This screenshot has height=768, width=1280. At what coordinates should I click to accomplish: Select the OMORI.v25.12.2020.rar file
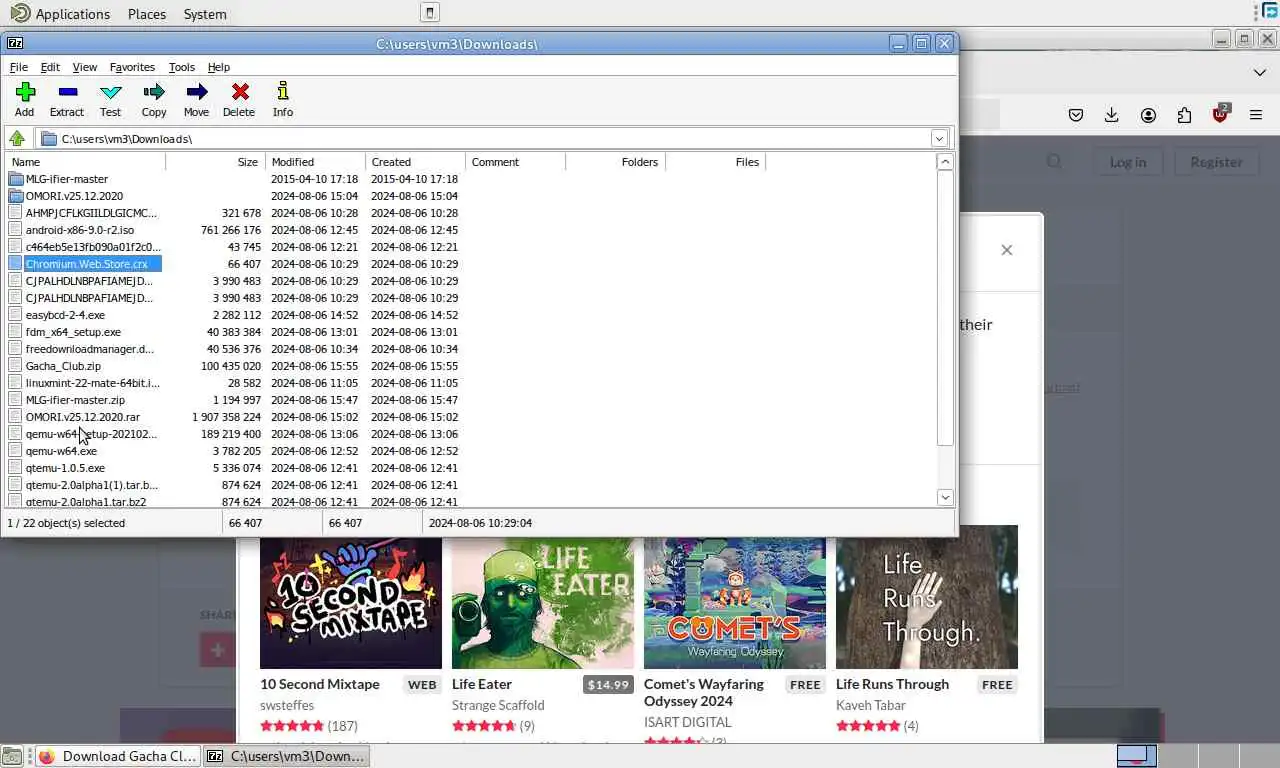pos(83,417)
